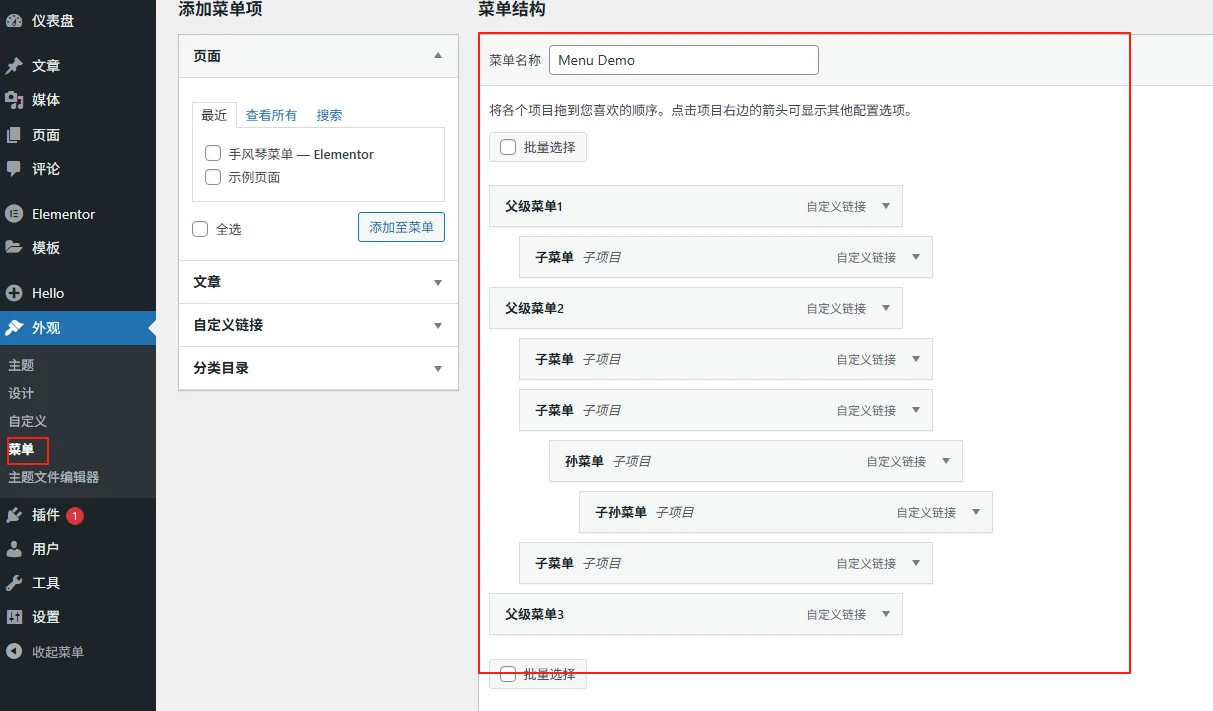Click the 菜单结构 heading text
This screenshot has height=711, width=1213.
tap(512, 9)
